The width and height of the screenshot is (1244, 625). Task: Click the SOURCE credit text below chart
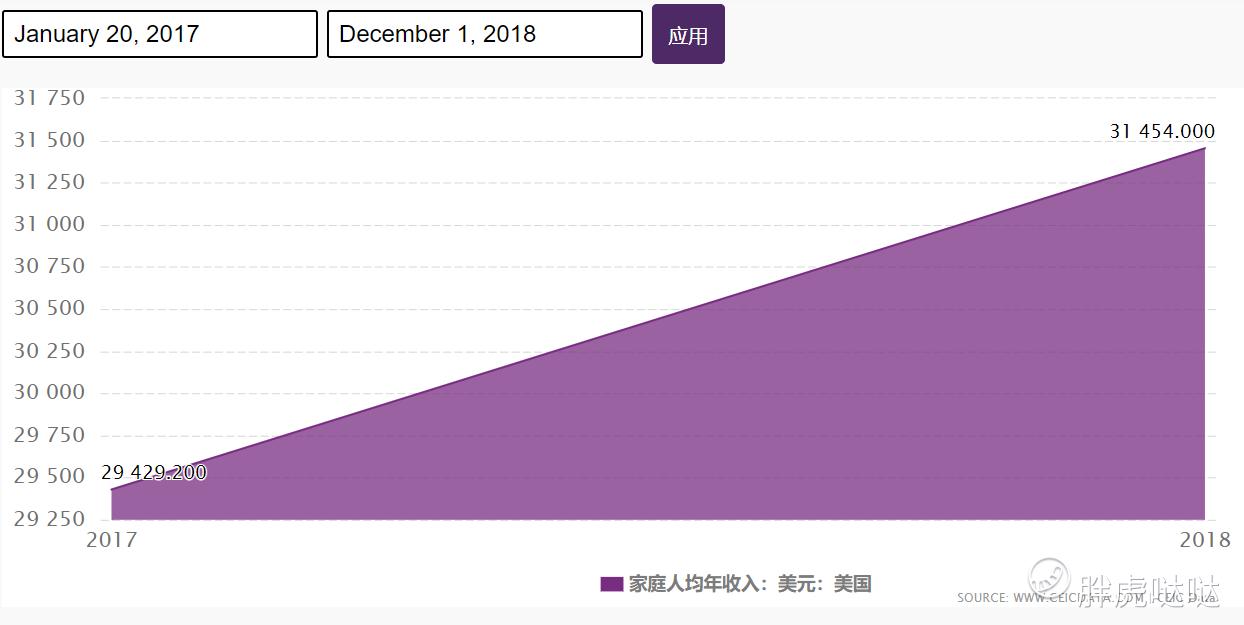(1087, 598)
